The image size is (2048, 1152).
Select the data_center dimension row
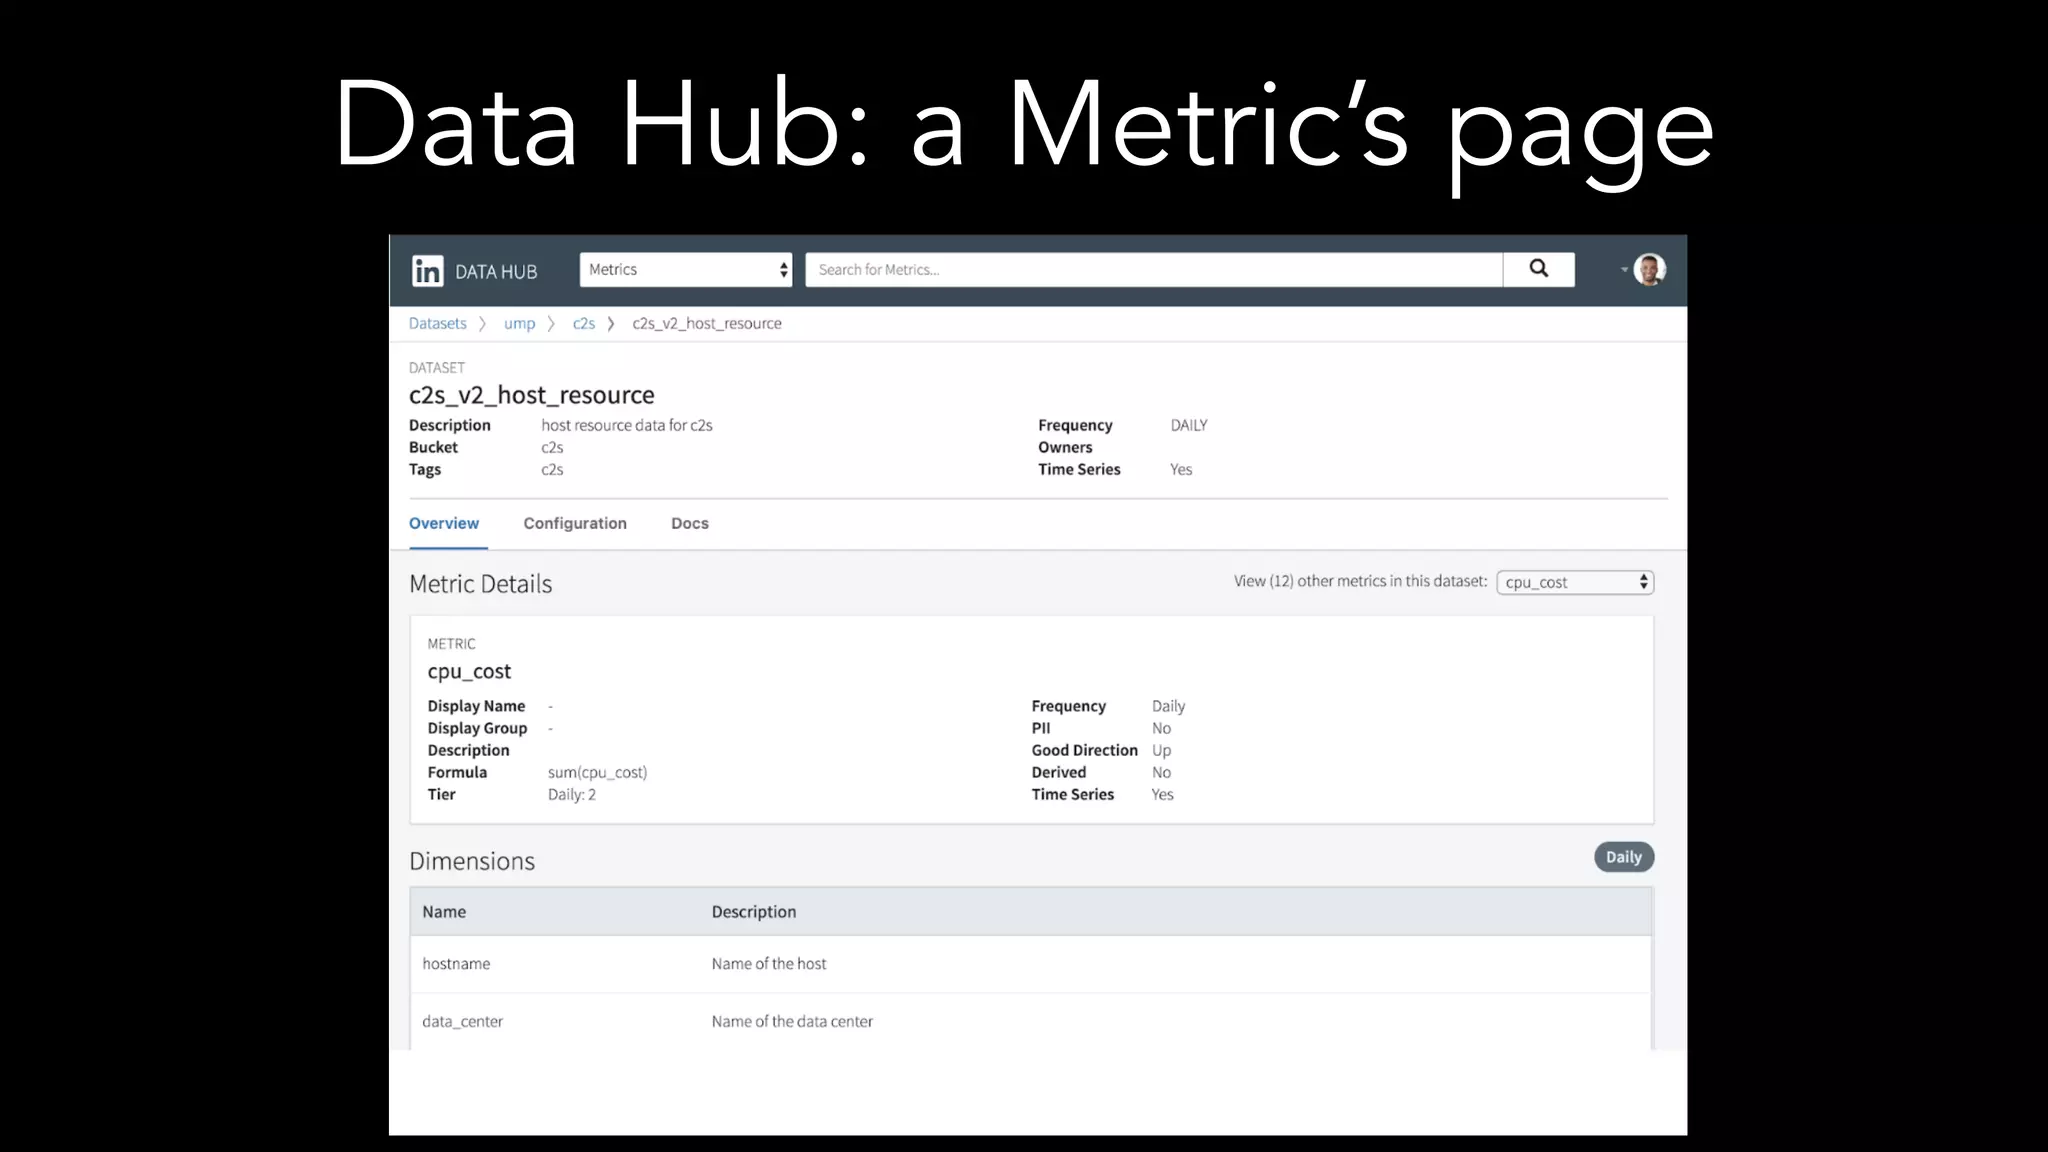1031,1021
